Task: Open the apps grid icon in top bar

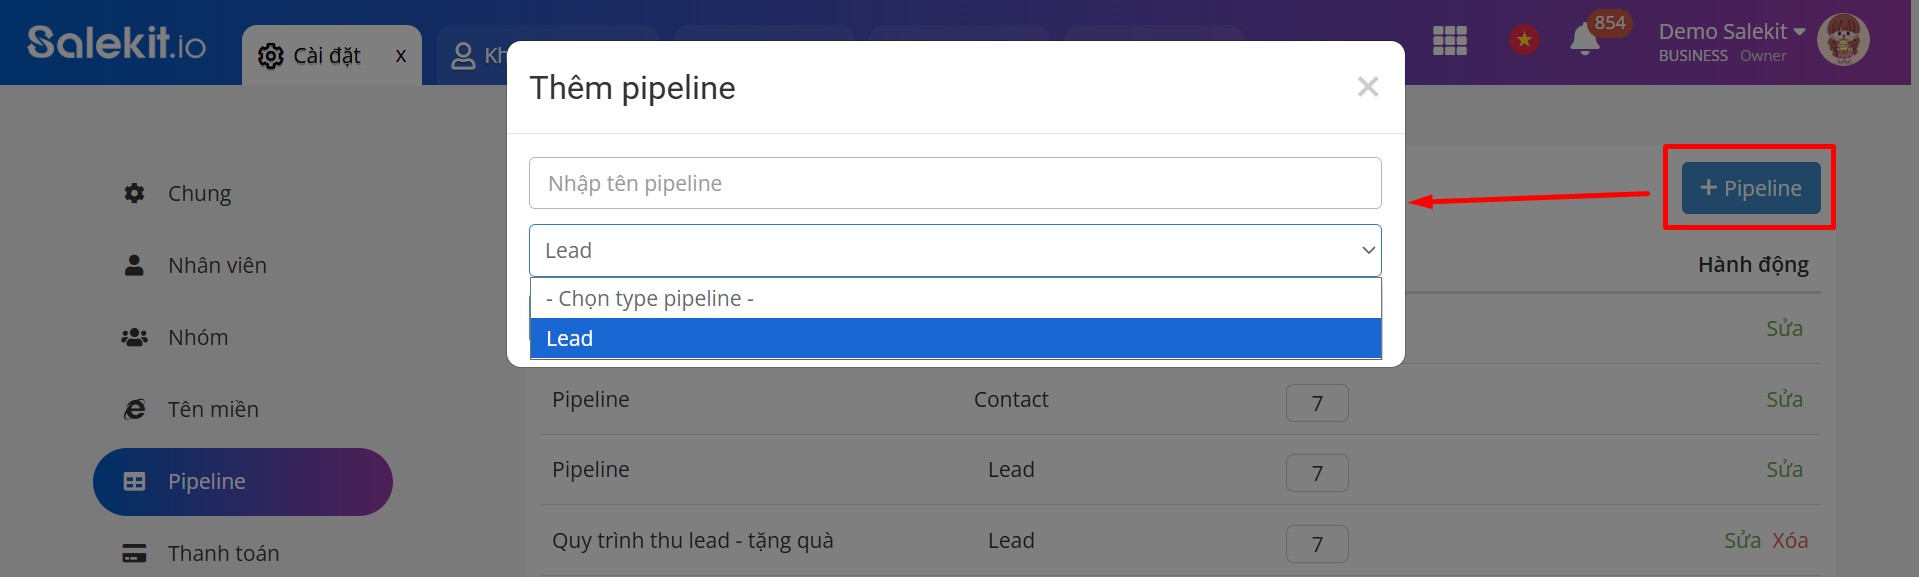Action: (x=1448, y=41)
